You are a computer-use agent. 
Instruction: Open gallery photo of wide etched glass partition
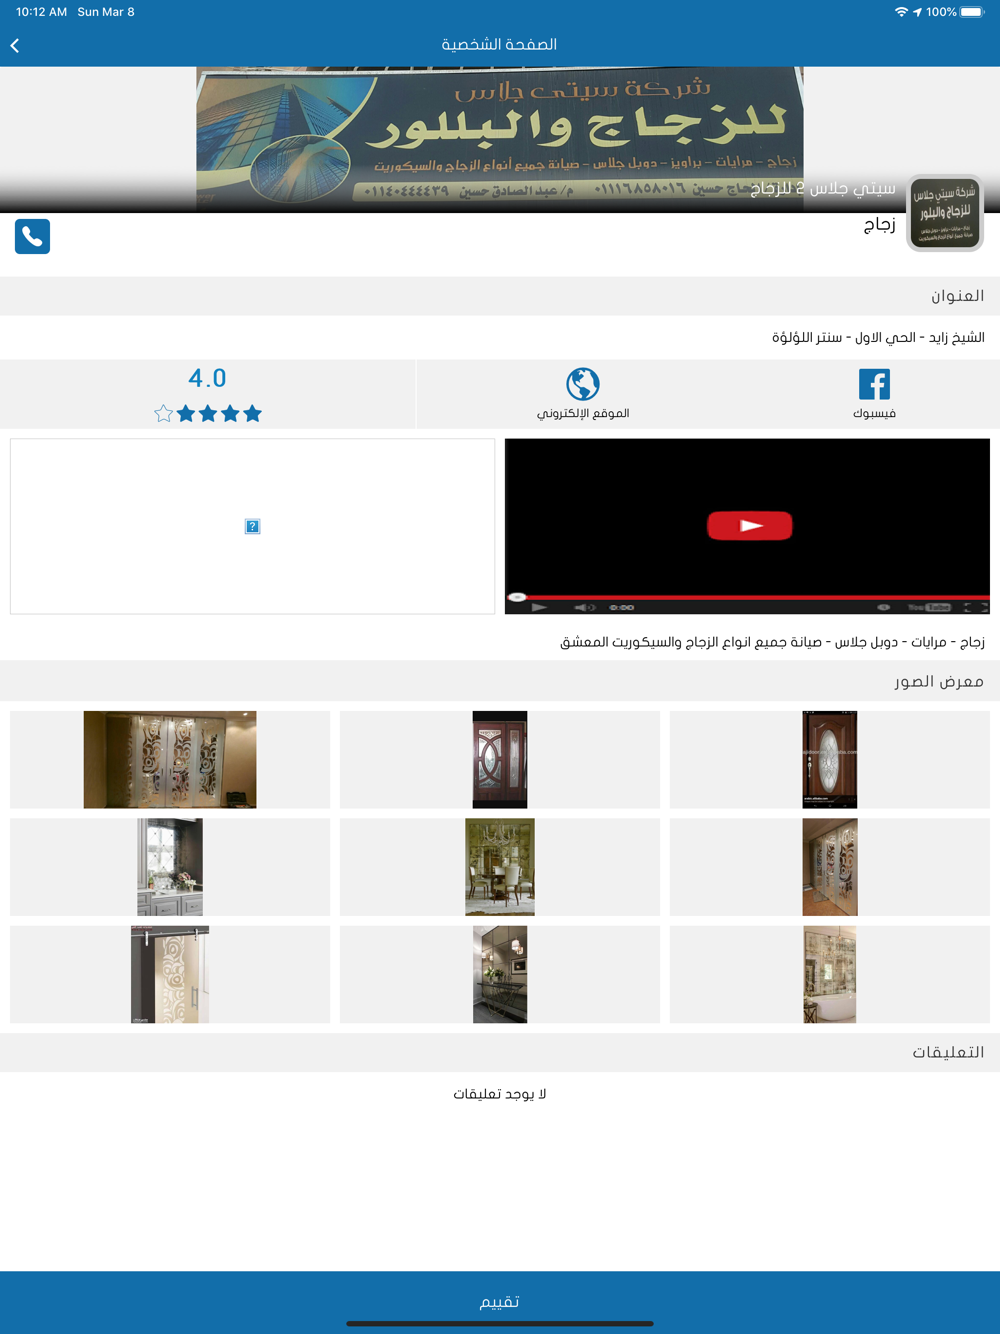pyautogui.click(x=170, y=759)
